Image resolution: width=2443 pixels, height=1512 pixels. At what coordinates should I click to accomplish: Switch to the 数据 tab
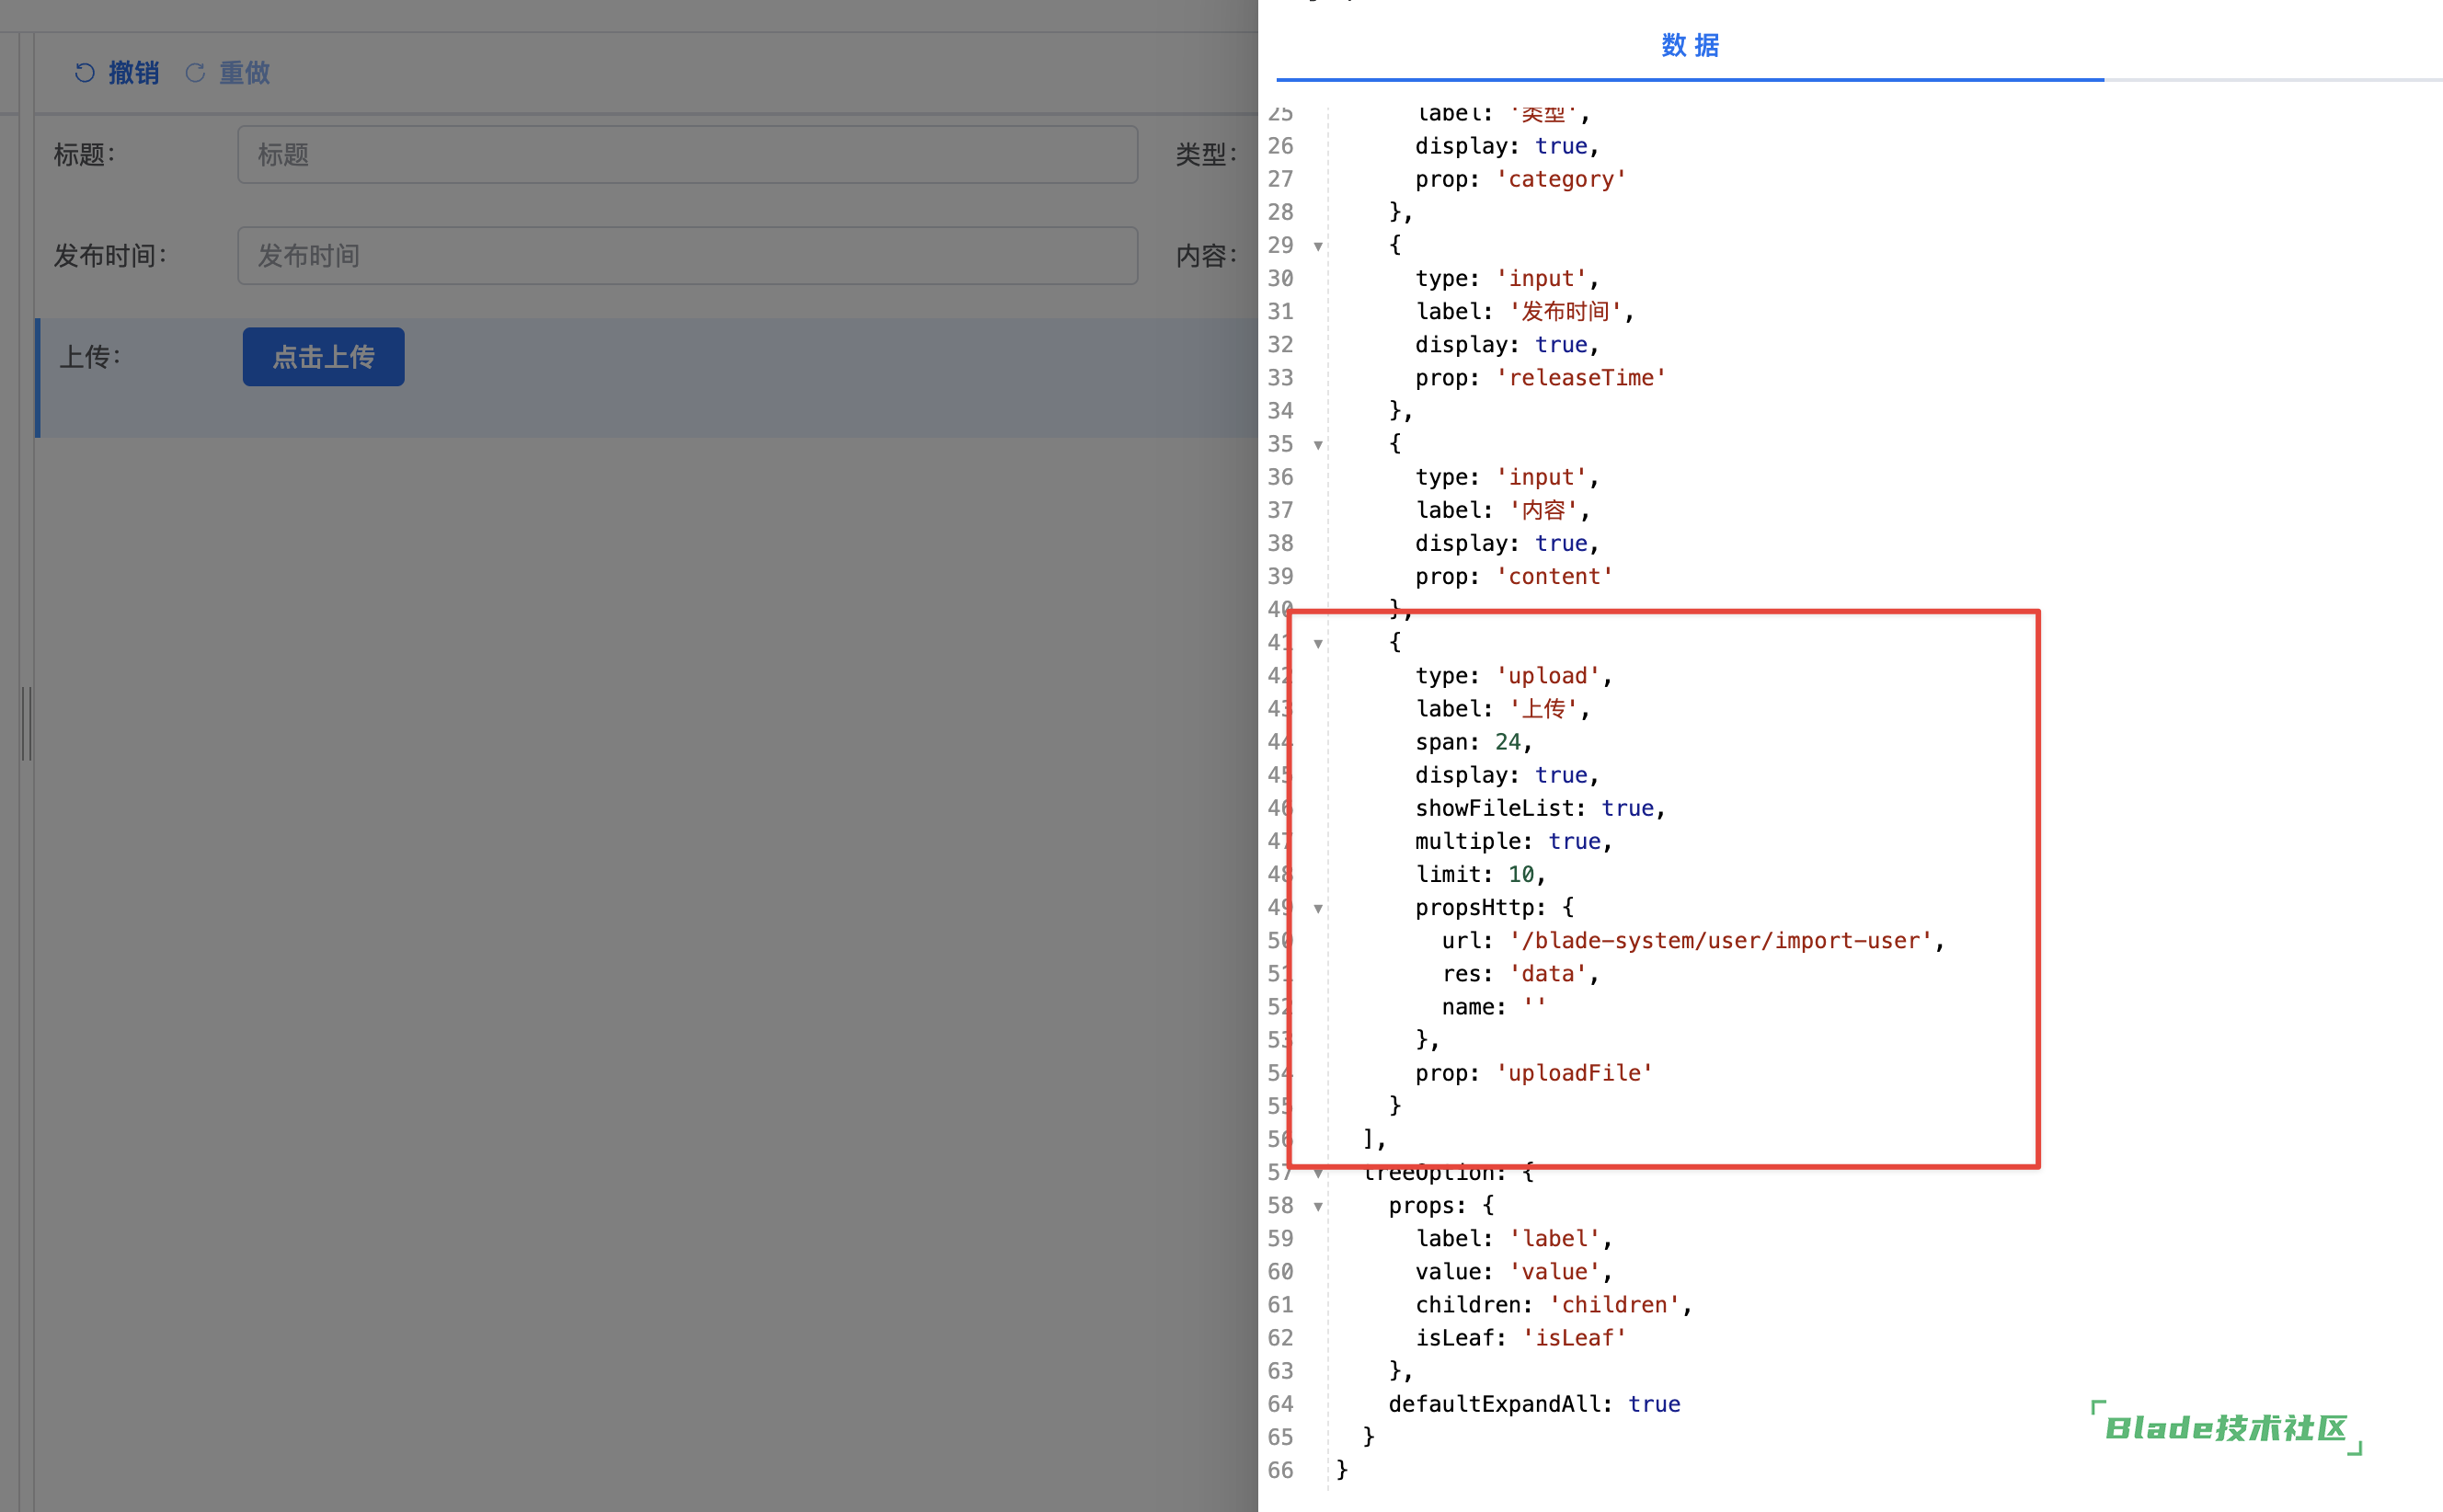coord(1690,46)
